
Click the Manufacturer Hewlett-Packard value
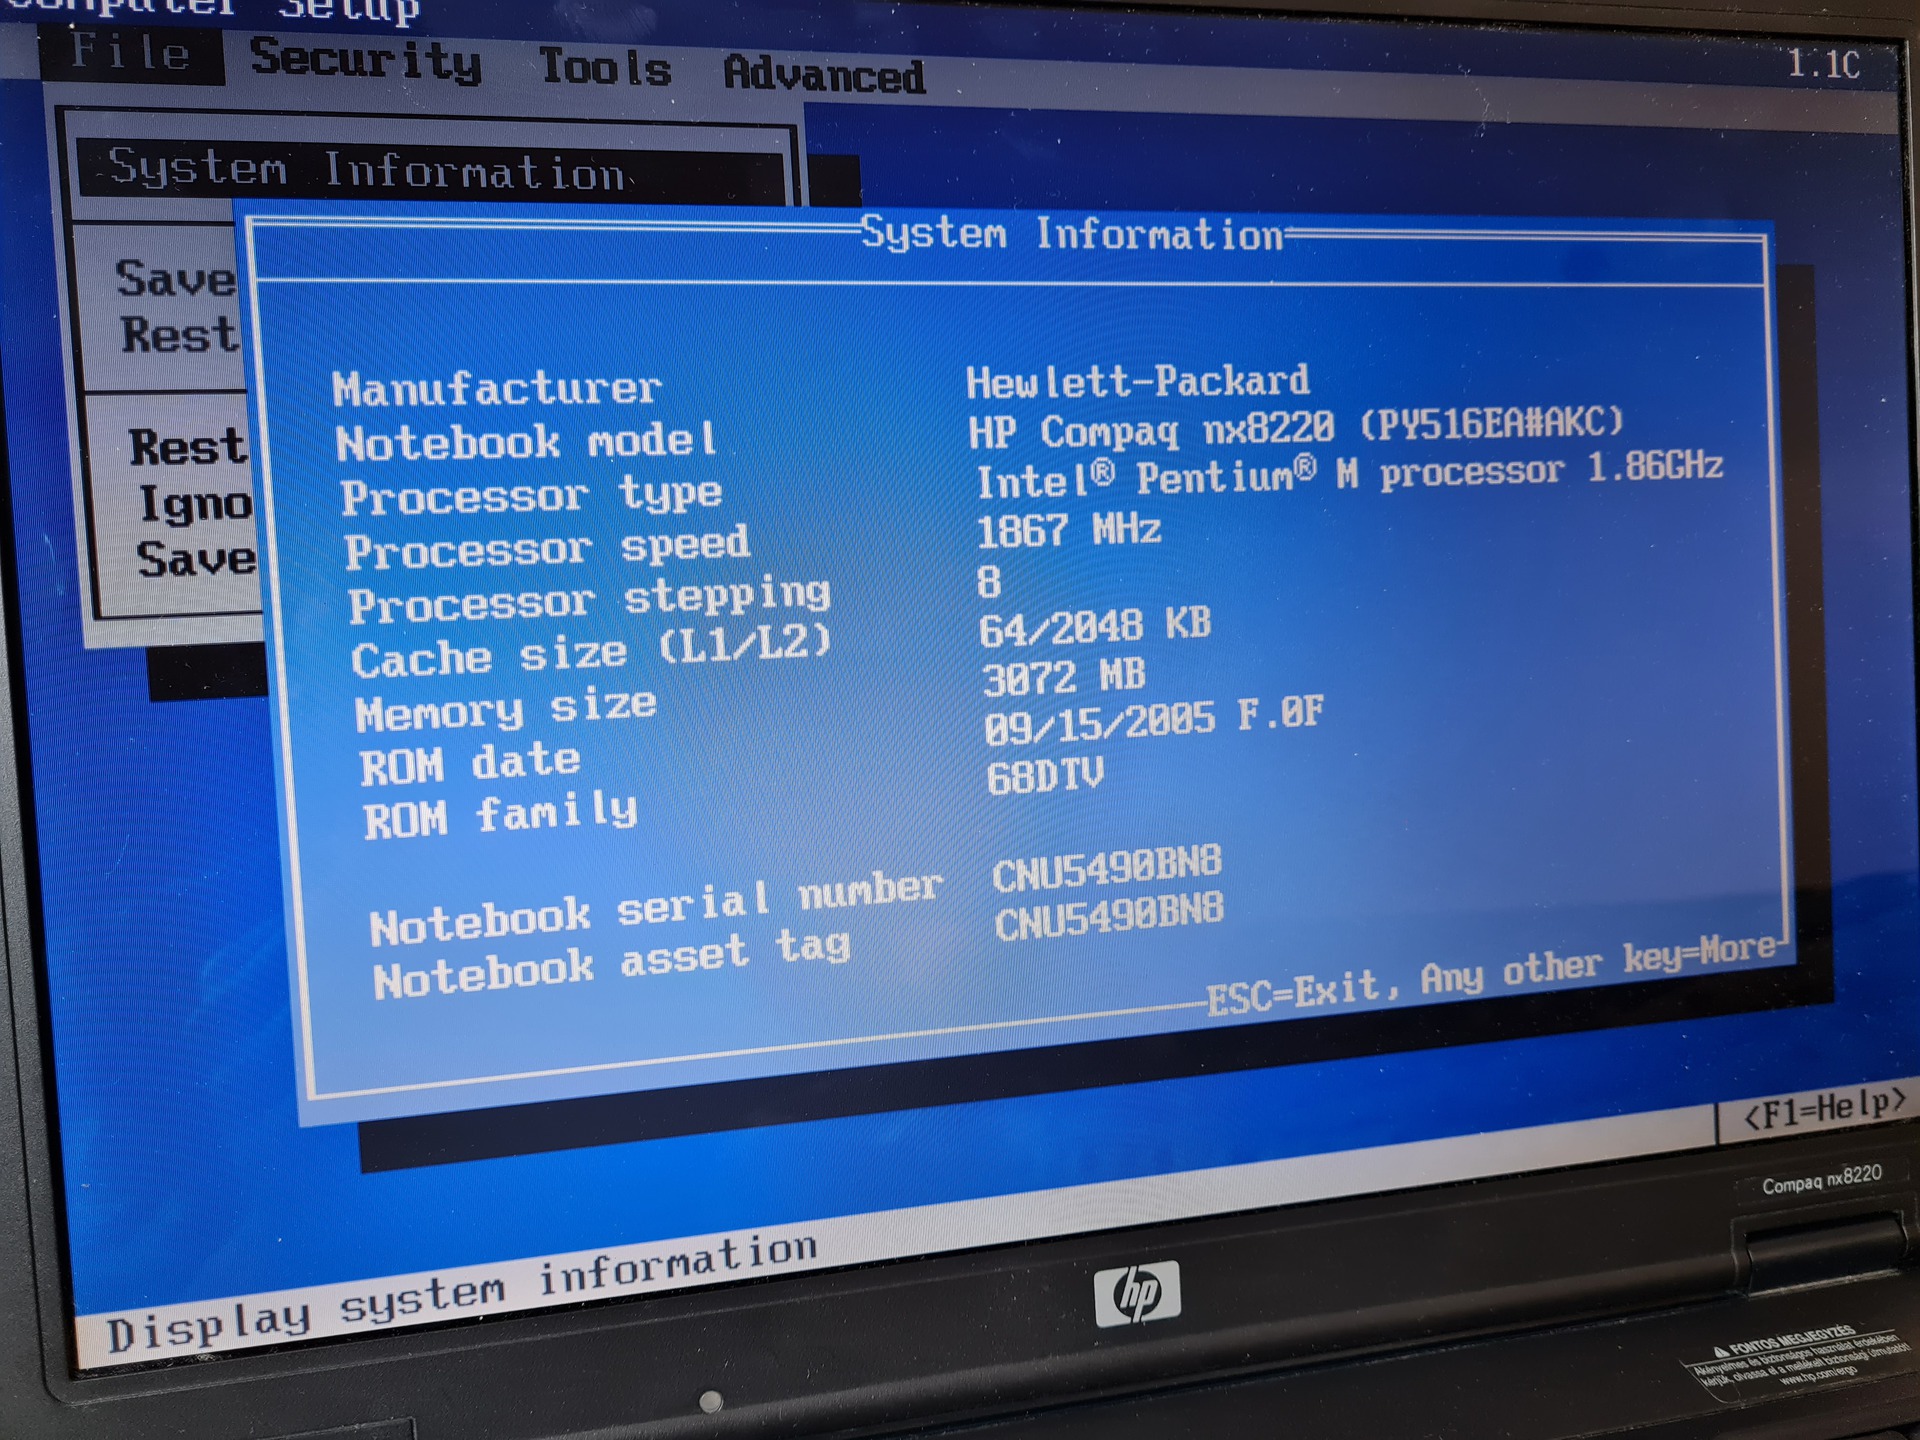point(1137,382)
